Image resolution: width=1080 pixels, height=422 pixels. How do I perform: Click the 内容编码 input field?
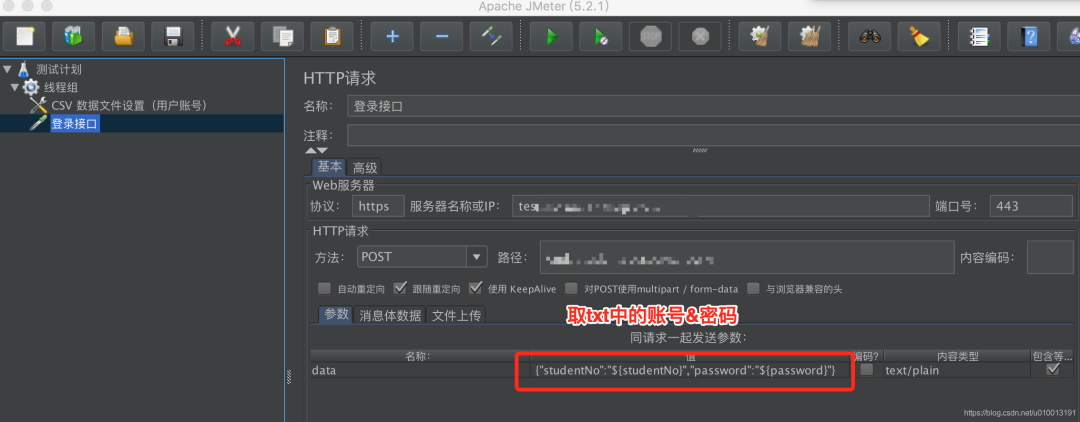(x=1050, y=257)
